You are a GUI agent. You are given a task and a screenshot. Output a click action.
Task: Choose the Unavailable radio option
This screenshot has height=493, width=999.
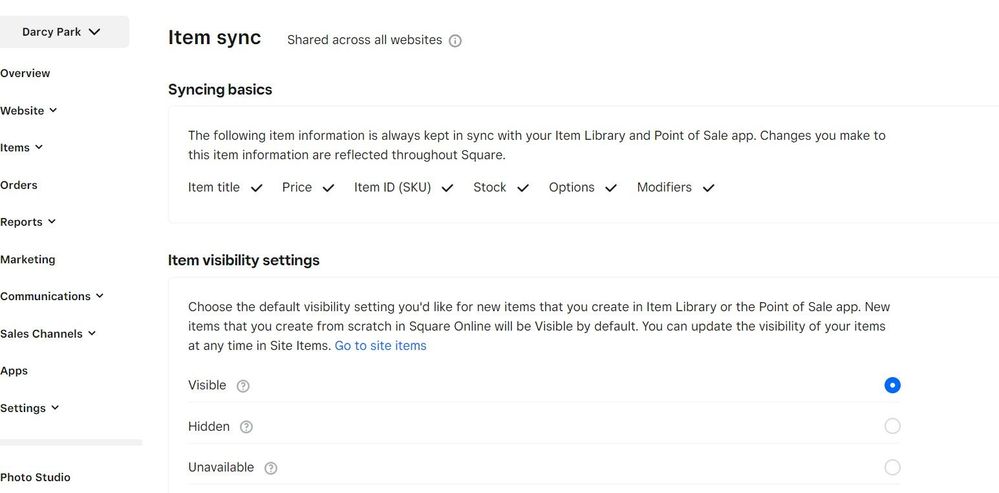892,467
